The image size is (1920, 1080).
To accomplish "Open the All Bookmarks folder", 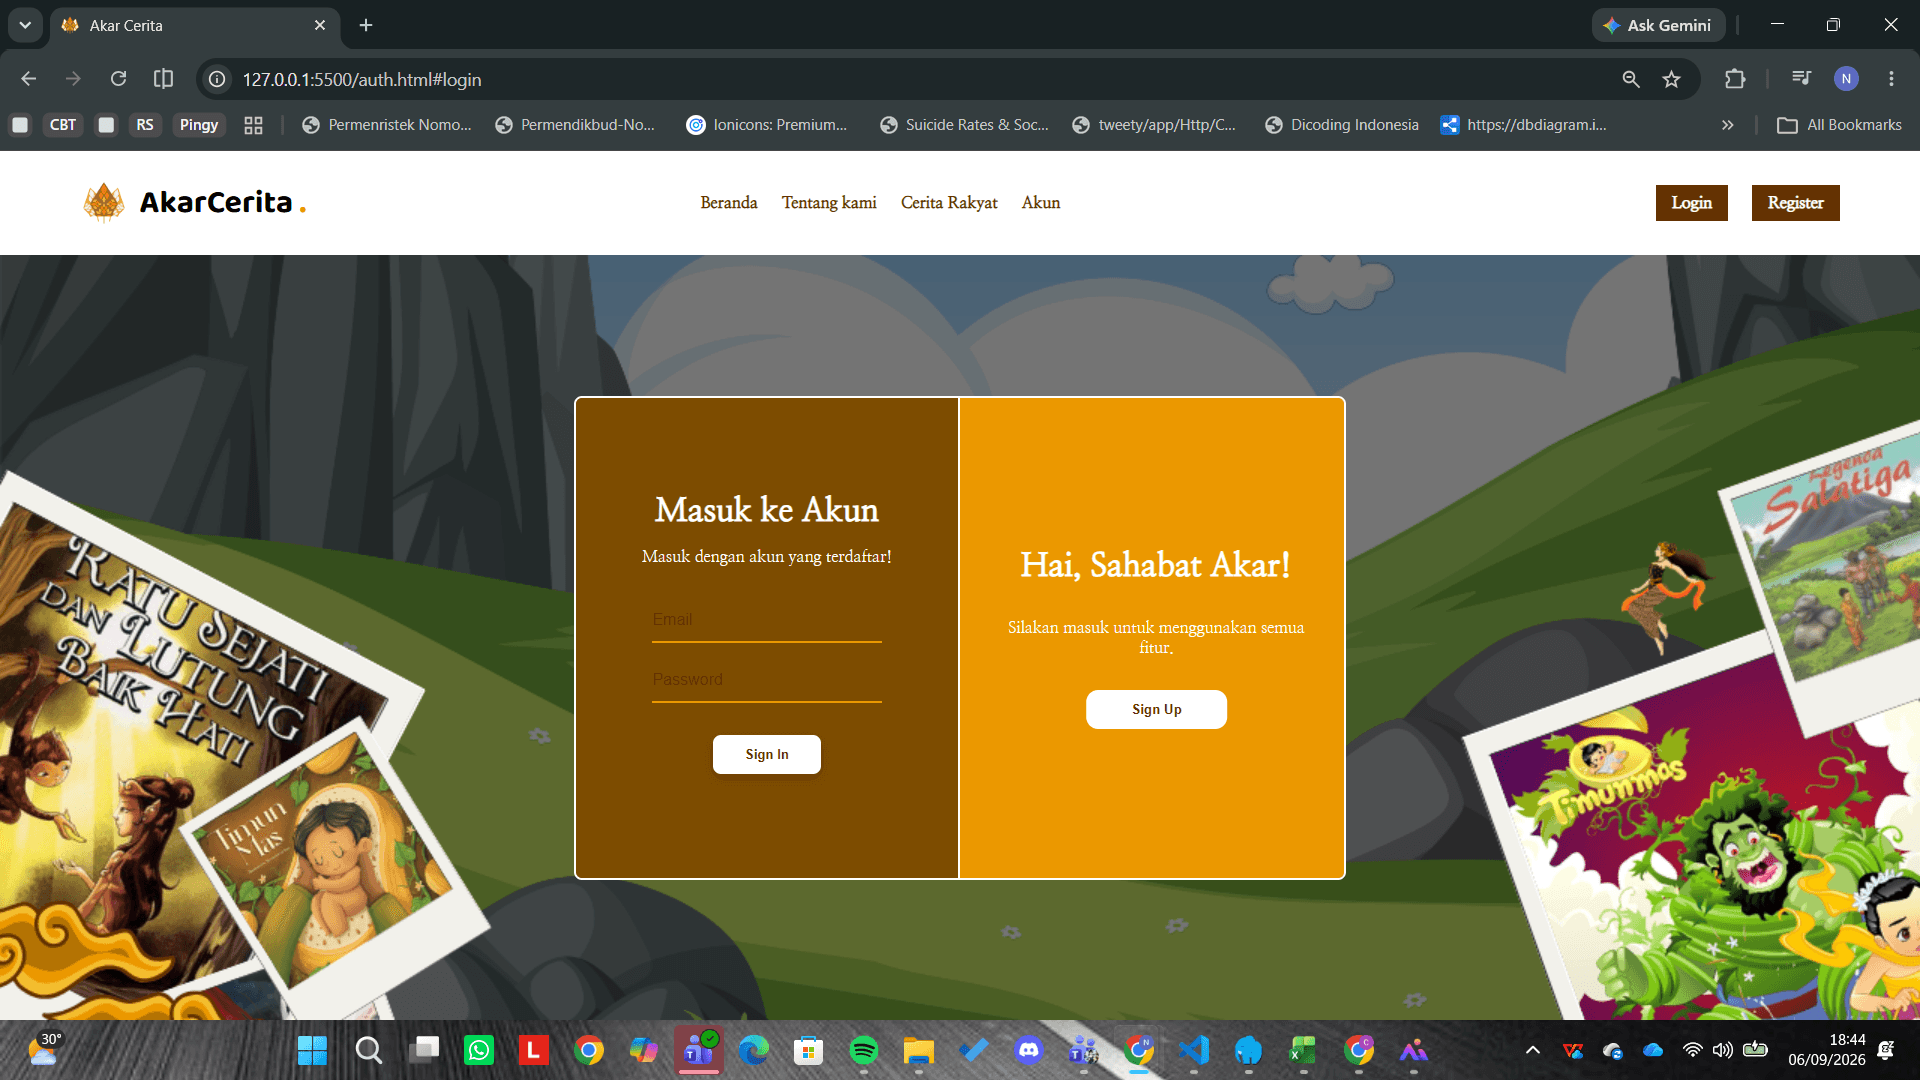I will click(x=1840, y=125).
